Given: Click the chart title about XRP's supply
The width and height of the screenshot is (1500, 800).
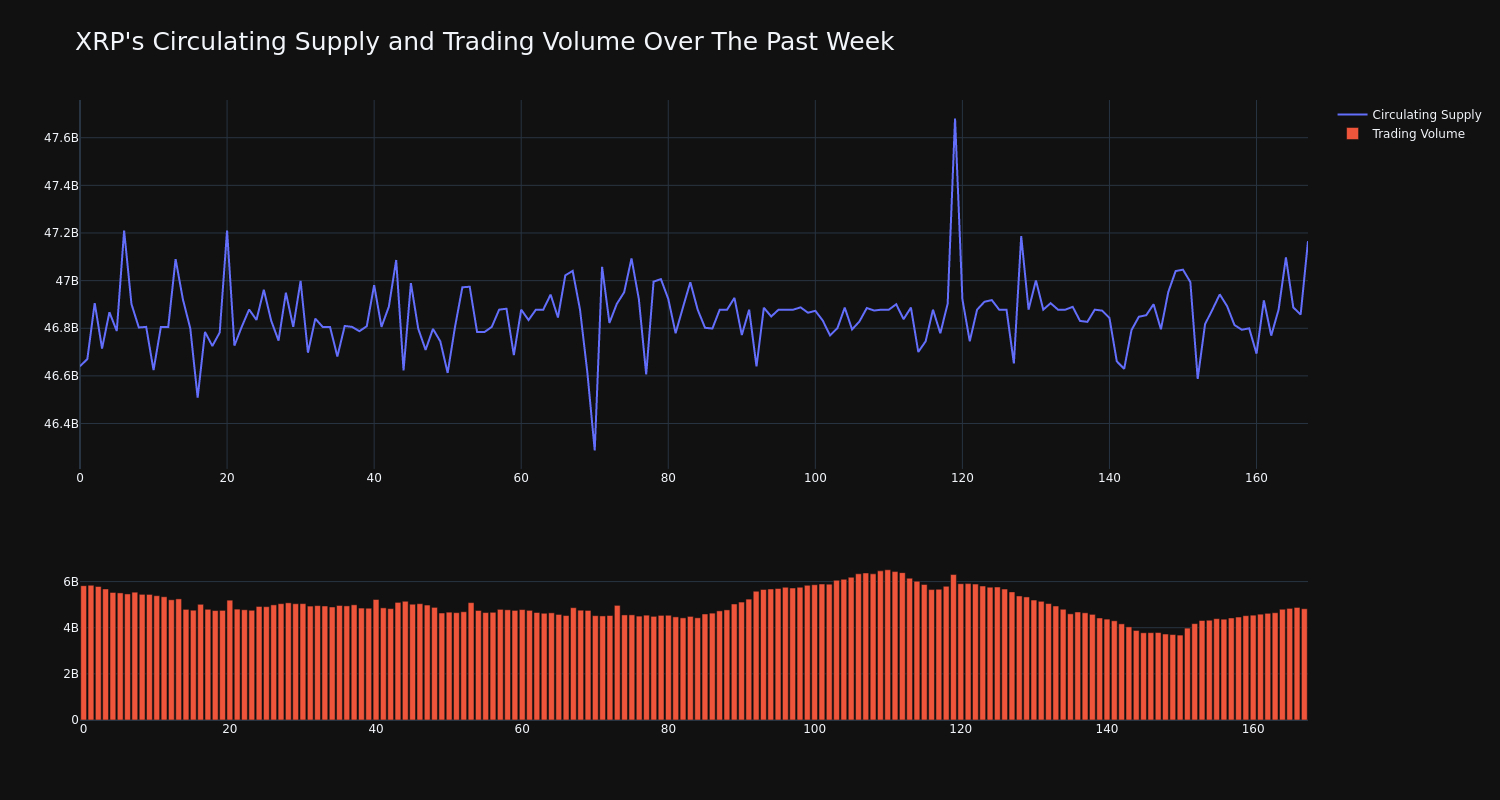Looking at the screenshot, I should (484, 42).
